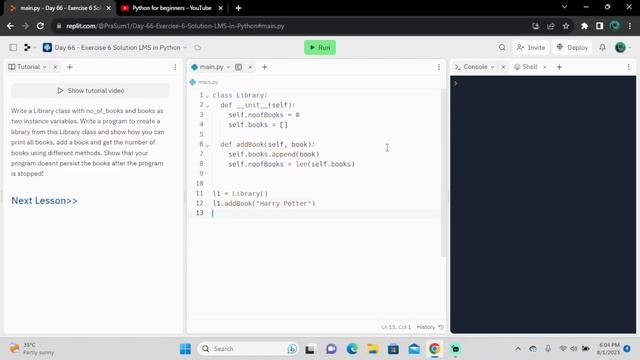The width and height of the screenshot is (640, 360).
Task: Open Tutorial pane options menu
Action: coord(175,67)
